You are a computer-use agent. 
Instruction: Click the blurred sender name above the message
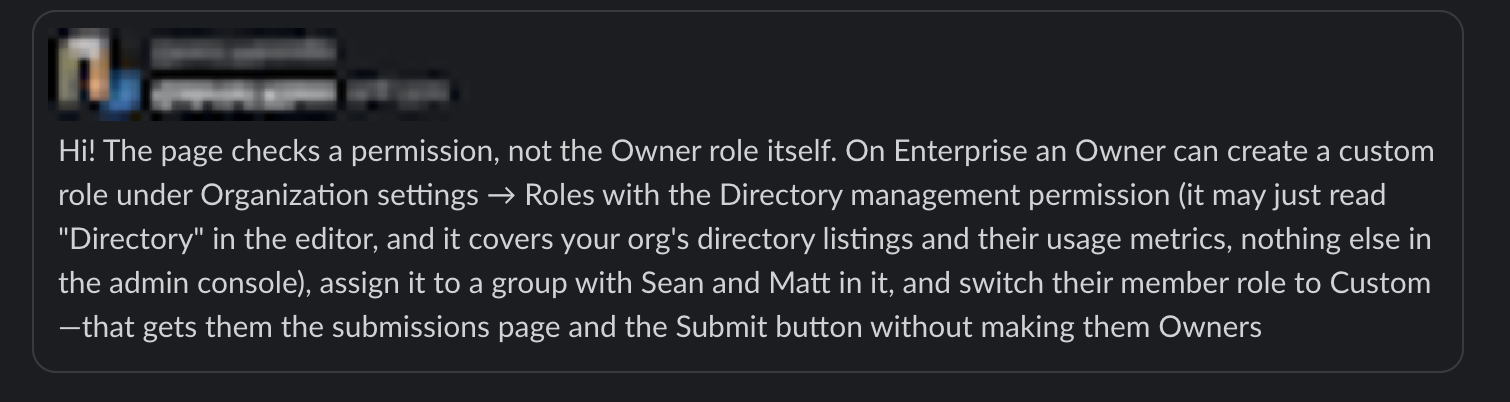coord(242,49)
